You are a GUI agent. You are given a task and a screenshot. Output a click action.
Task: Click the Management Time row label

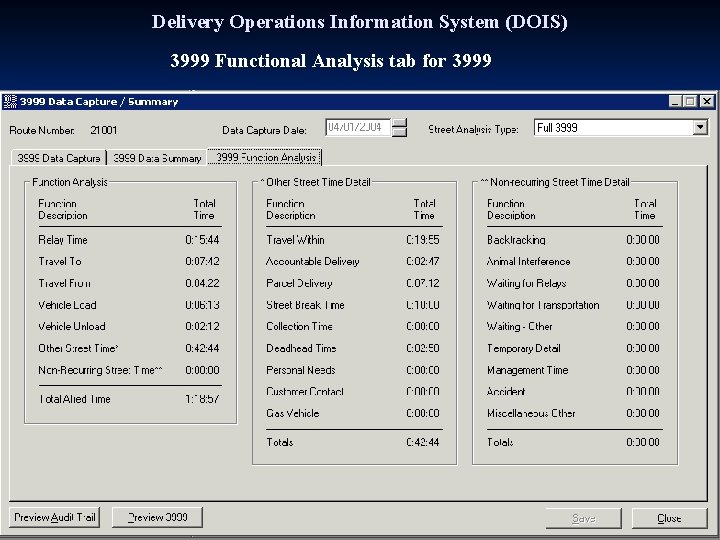click(x=528, y=370)
